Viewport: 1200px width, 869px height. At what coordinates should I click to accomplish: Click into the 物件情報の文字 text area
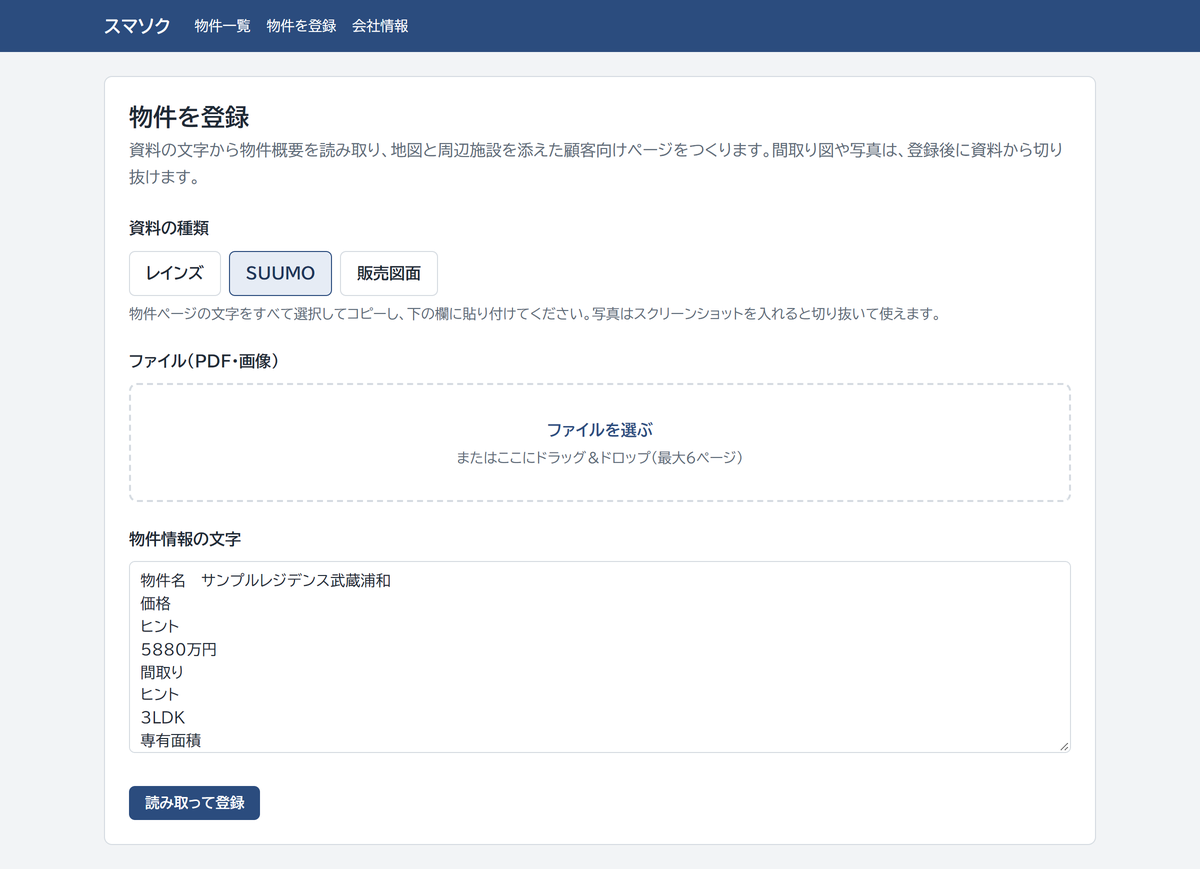600,657
